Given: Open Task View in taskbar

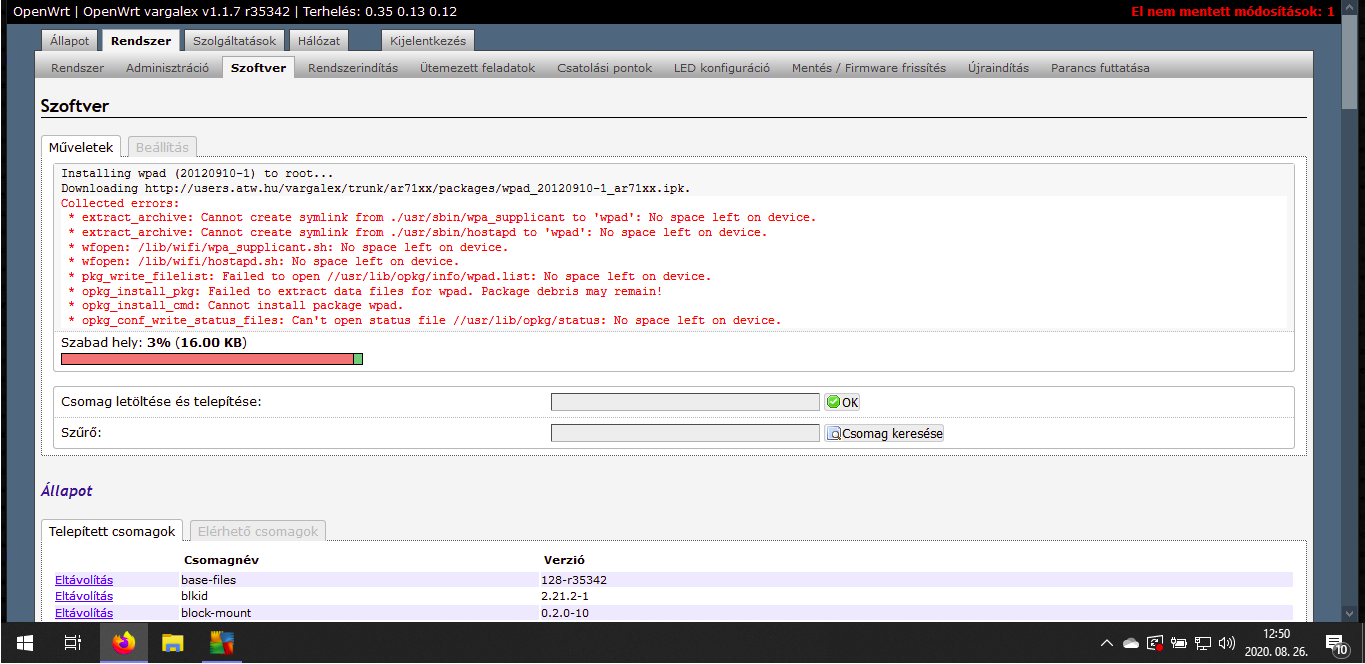Looking at the screenshot, I should [x=72, y=643].
